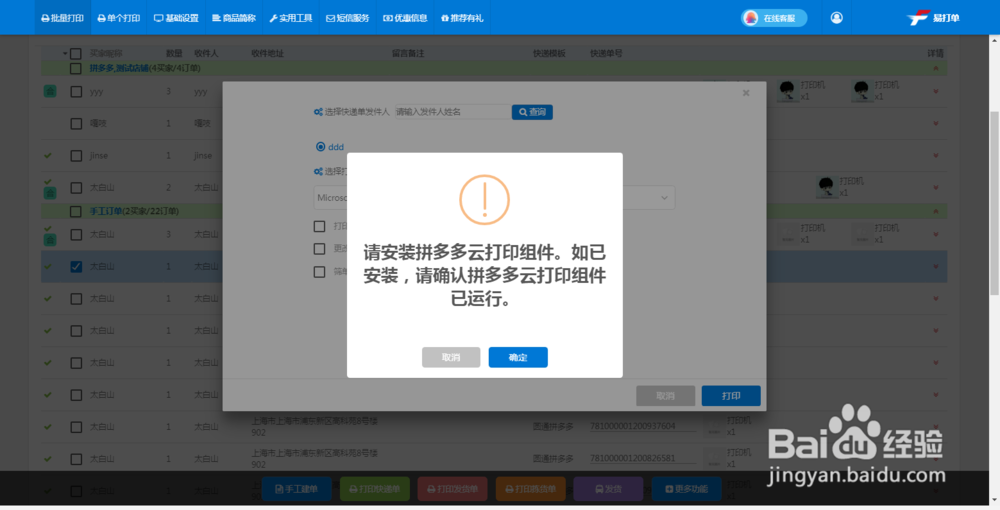Screen dimensions: 1000x510
Task: Tick the first checkbox below the printer dropdown
Action: point(320,226)
